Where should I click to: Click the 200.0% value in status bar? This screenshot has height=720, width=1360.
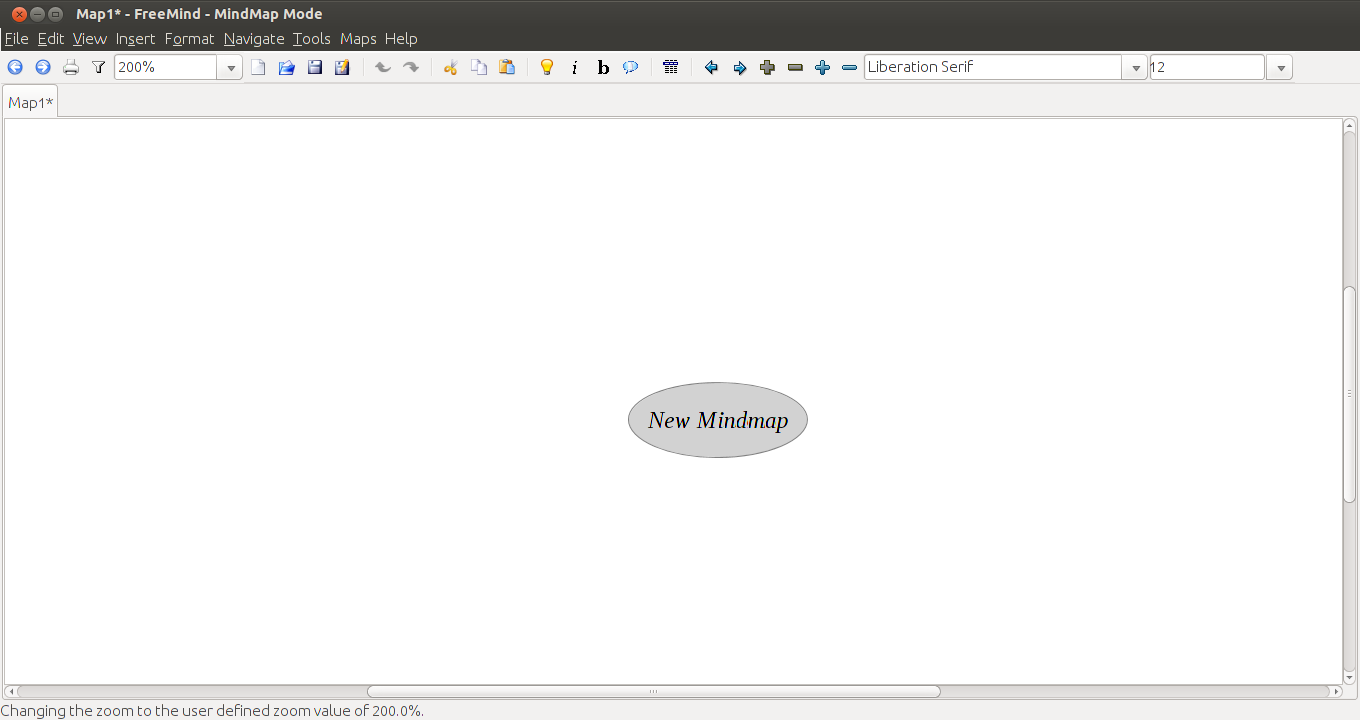(x=395, y=711)
